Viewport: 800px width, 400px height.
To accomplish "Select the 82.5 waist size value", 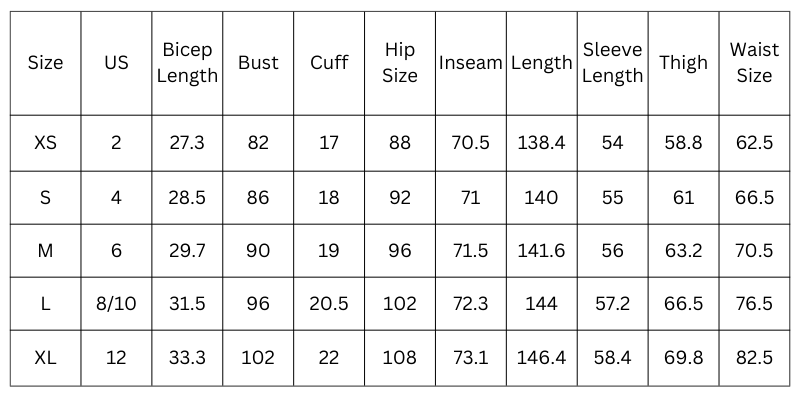I will [x=754, y=357].
